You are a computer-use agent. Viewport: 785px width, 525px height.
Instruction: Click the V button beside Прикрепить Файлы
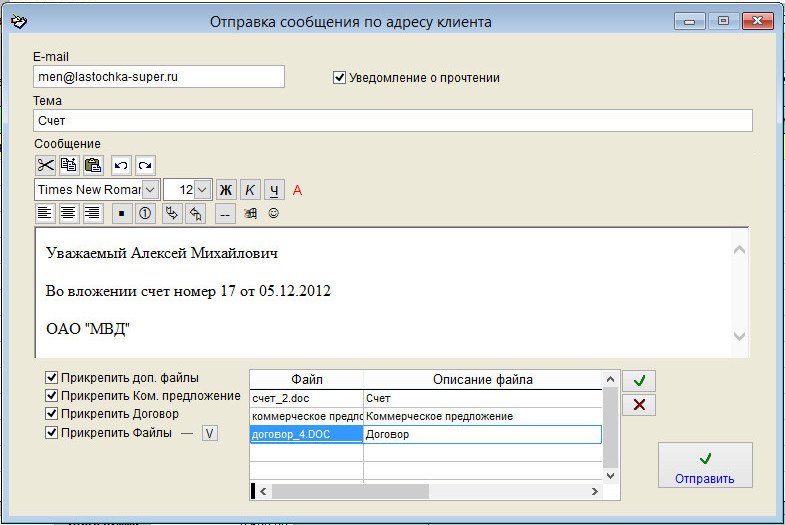(209, 433)
